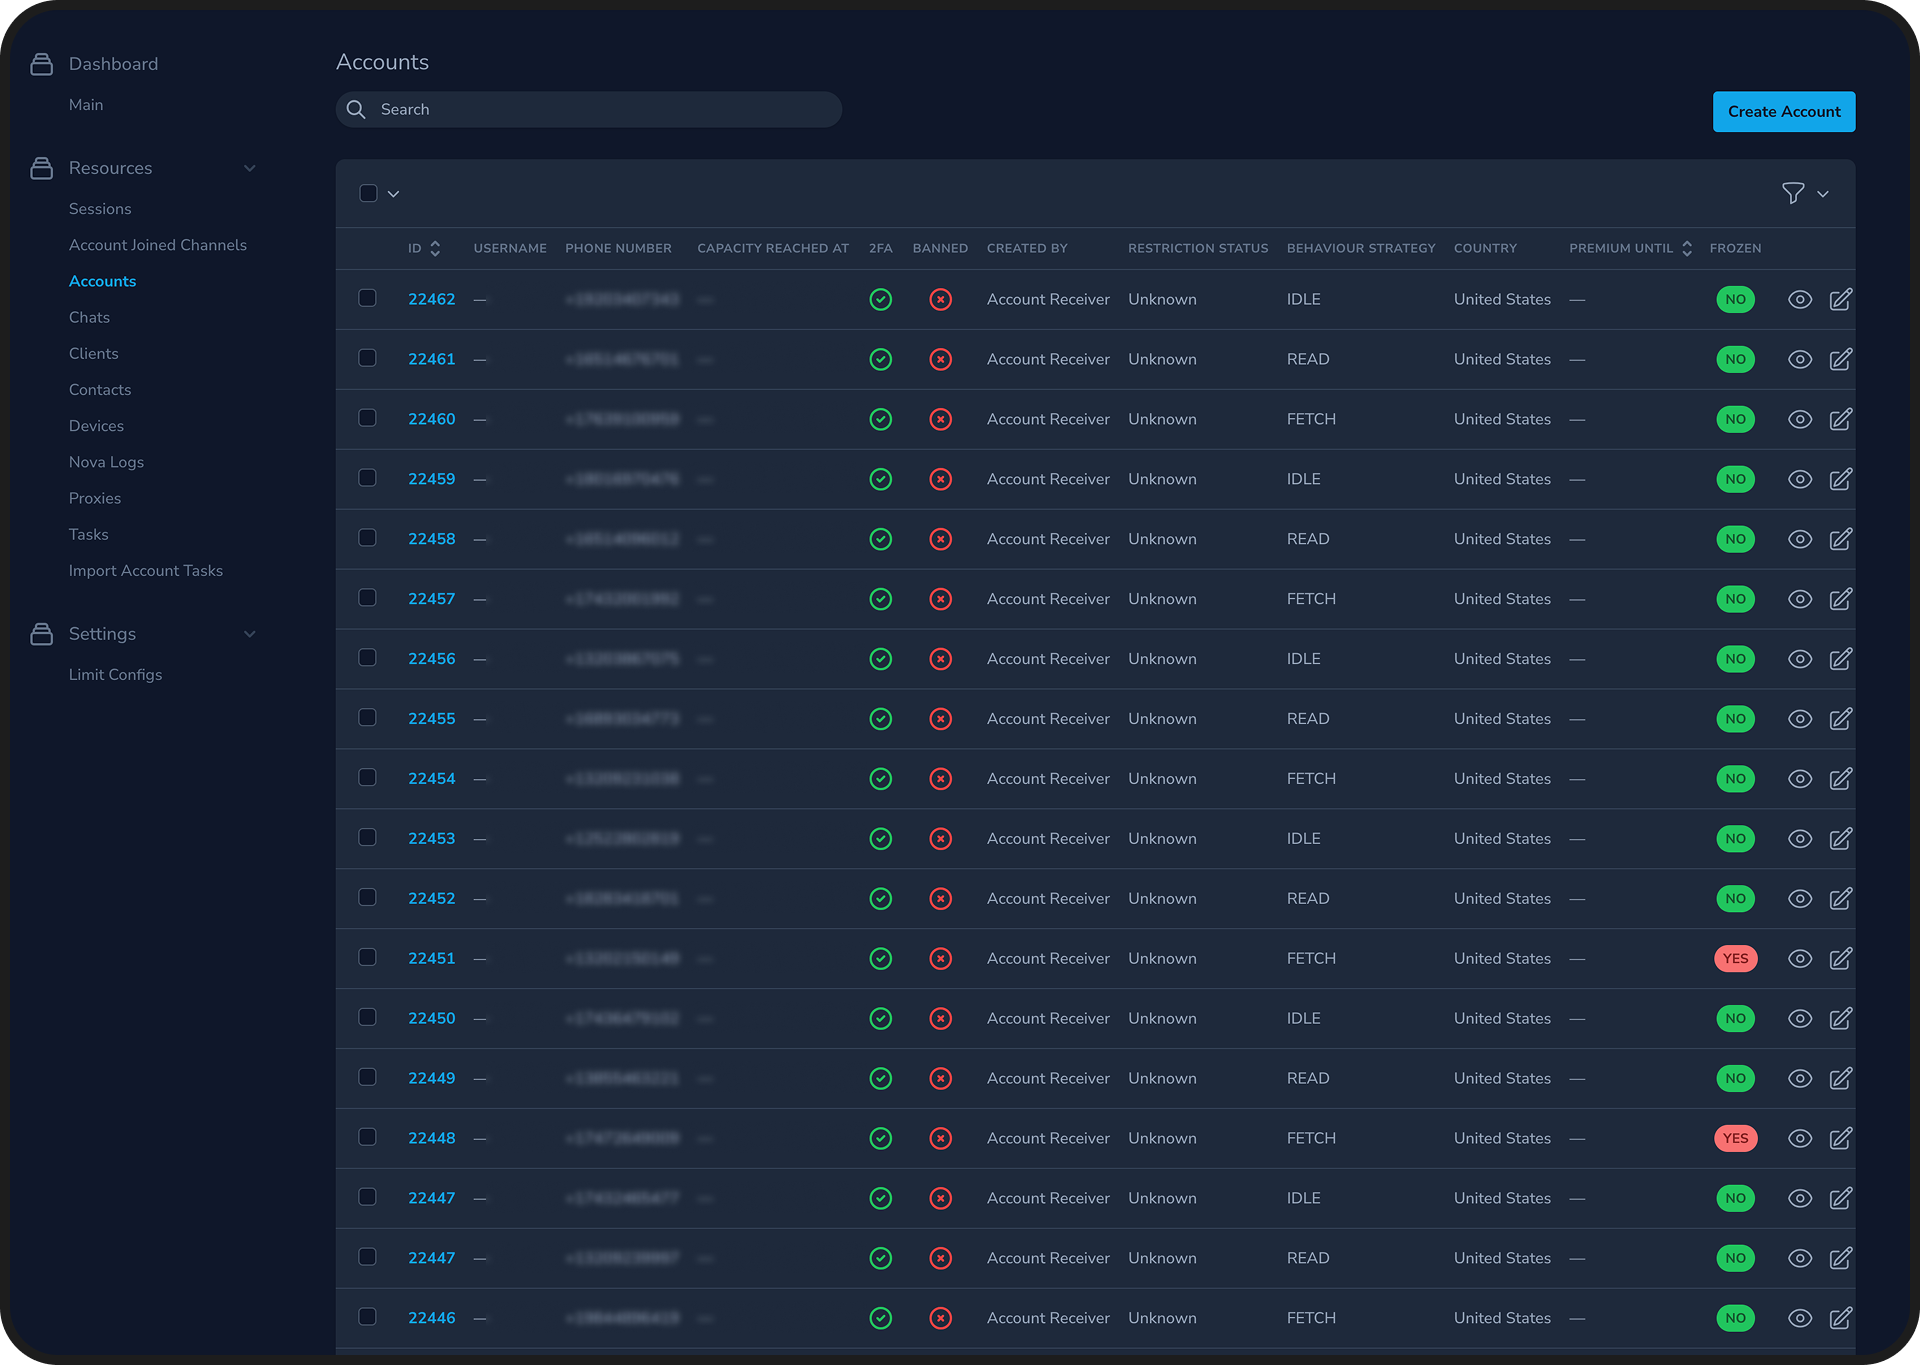Click the red YES frozen badge for 22448
1920x1365 pixels.
coord(1736,1138)
